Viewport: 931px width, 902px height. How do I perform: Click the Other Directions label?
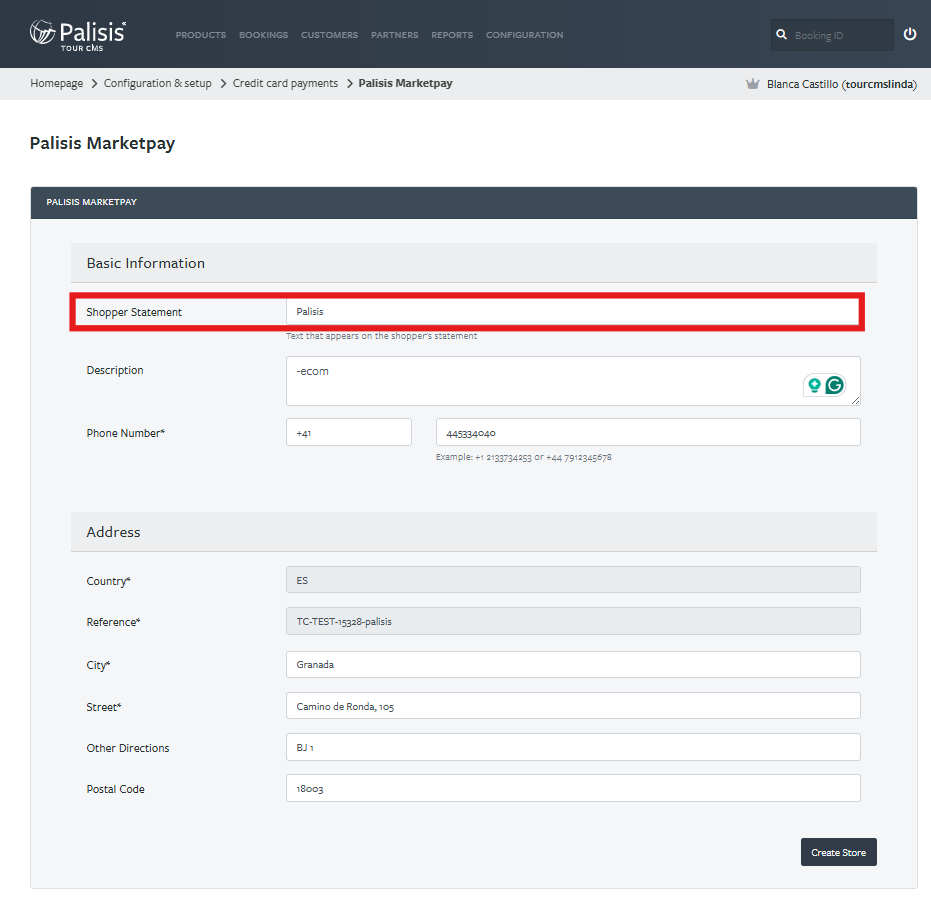[128, 748]
